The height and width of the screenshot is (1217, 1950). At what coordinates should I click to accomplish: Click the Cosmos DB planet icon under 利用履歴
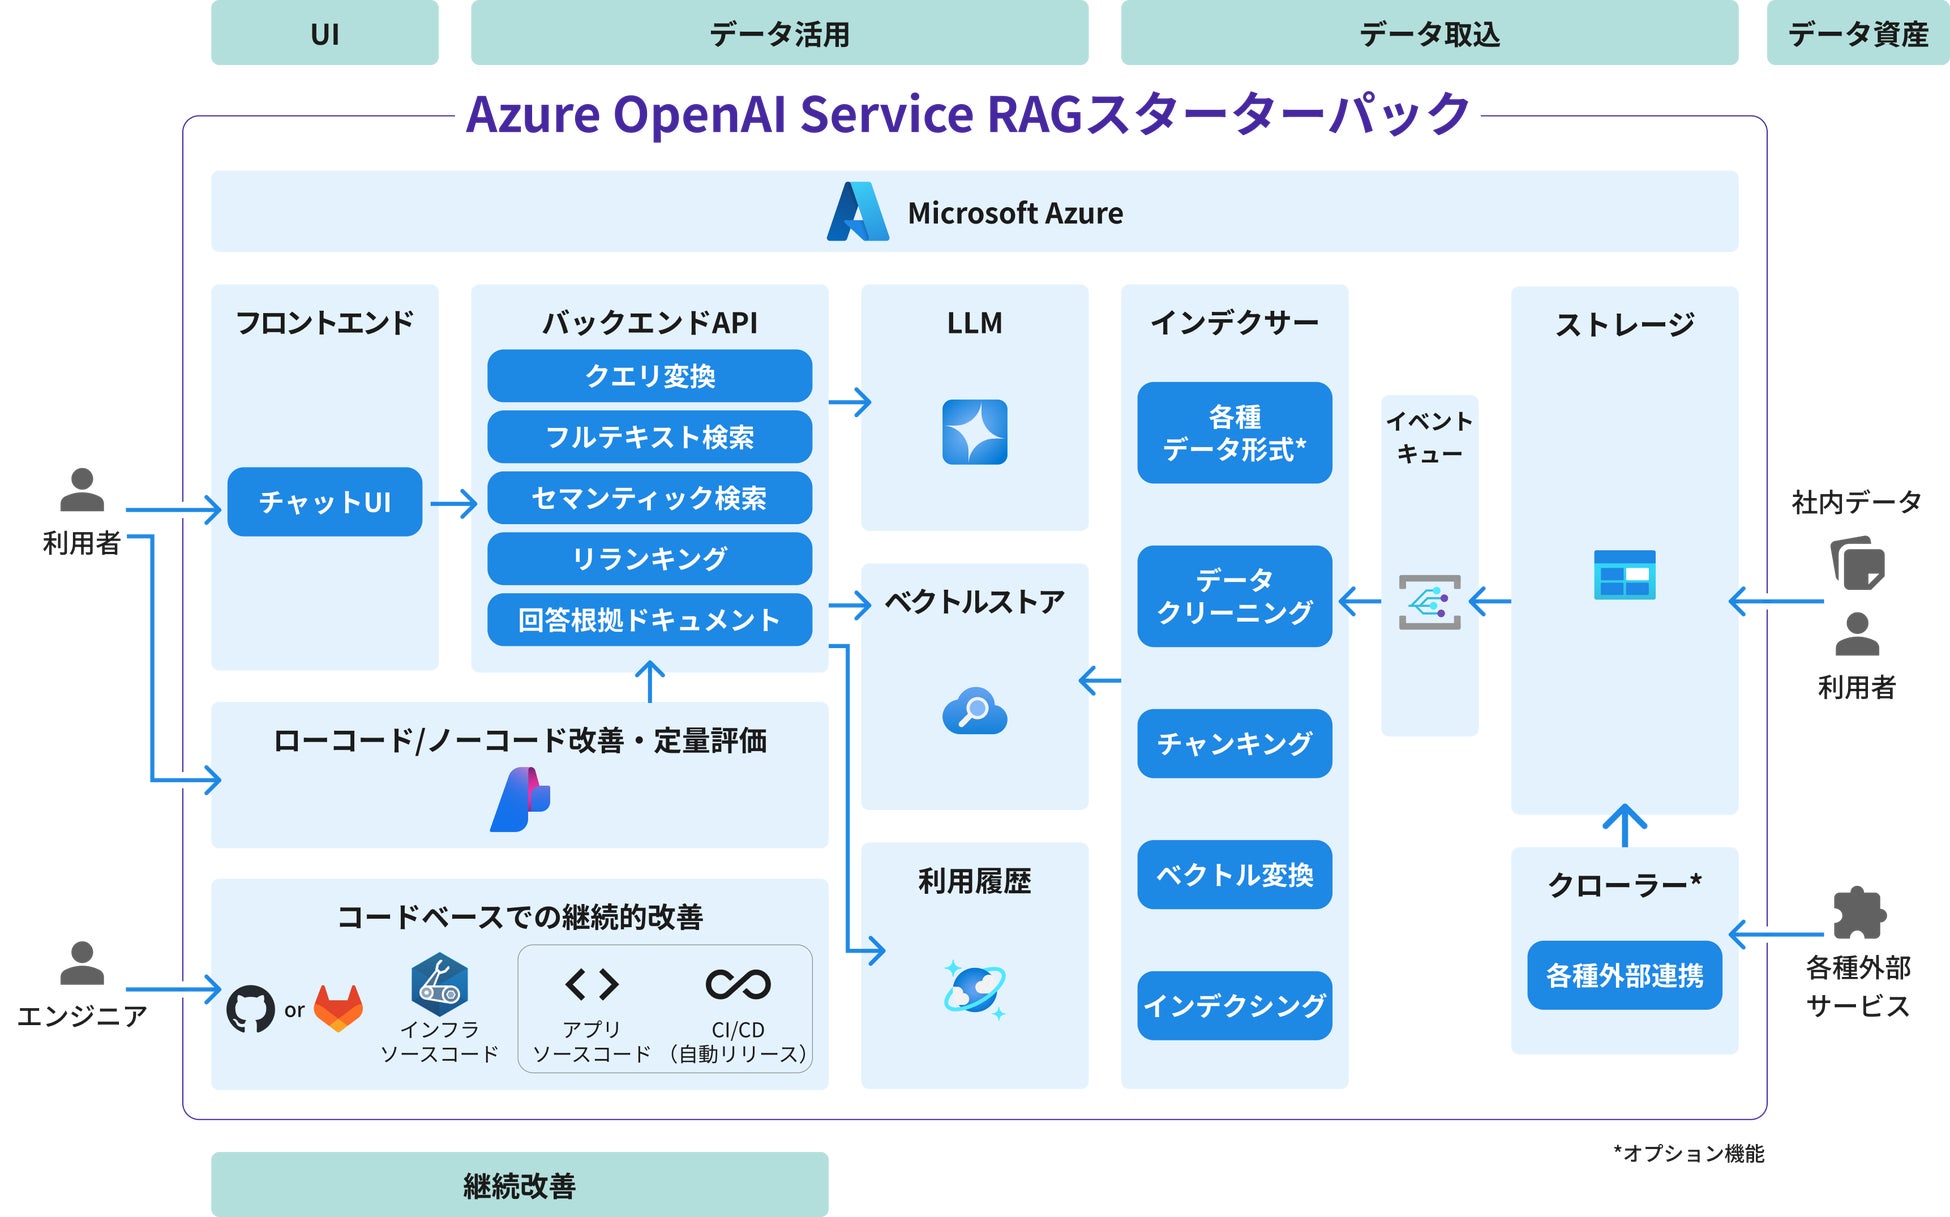pos(974,990)
